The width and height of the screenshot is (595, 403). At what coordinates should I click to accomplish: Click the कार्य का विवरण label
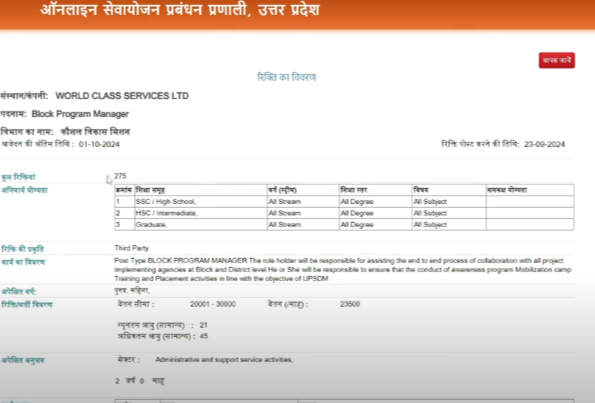(24, 262)
